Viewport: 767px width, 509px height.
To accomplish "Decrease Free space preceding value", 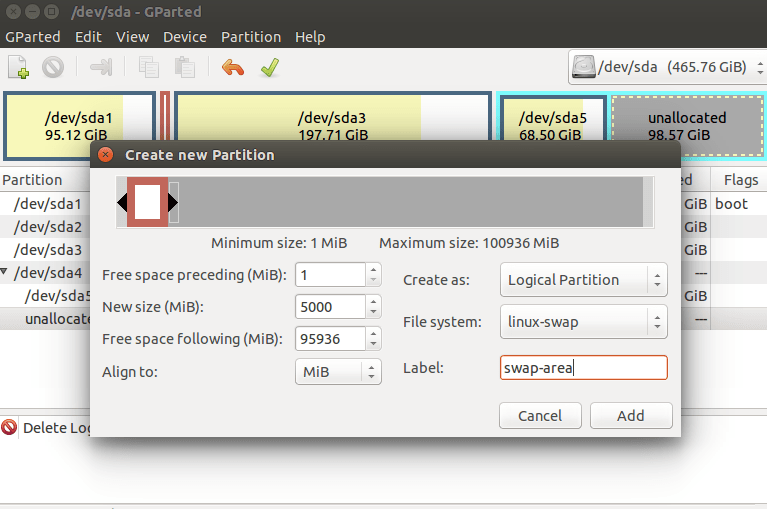I will [373, 280].
